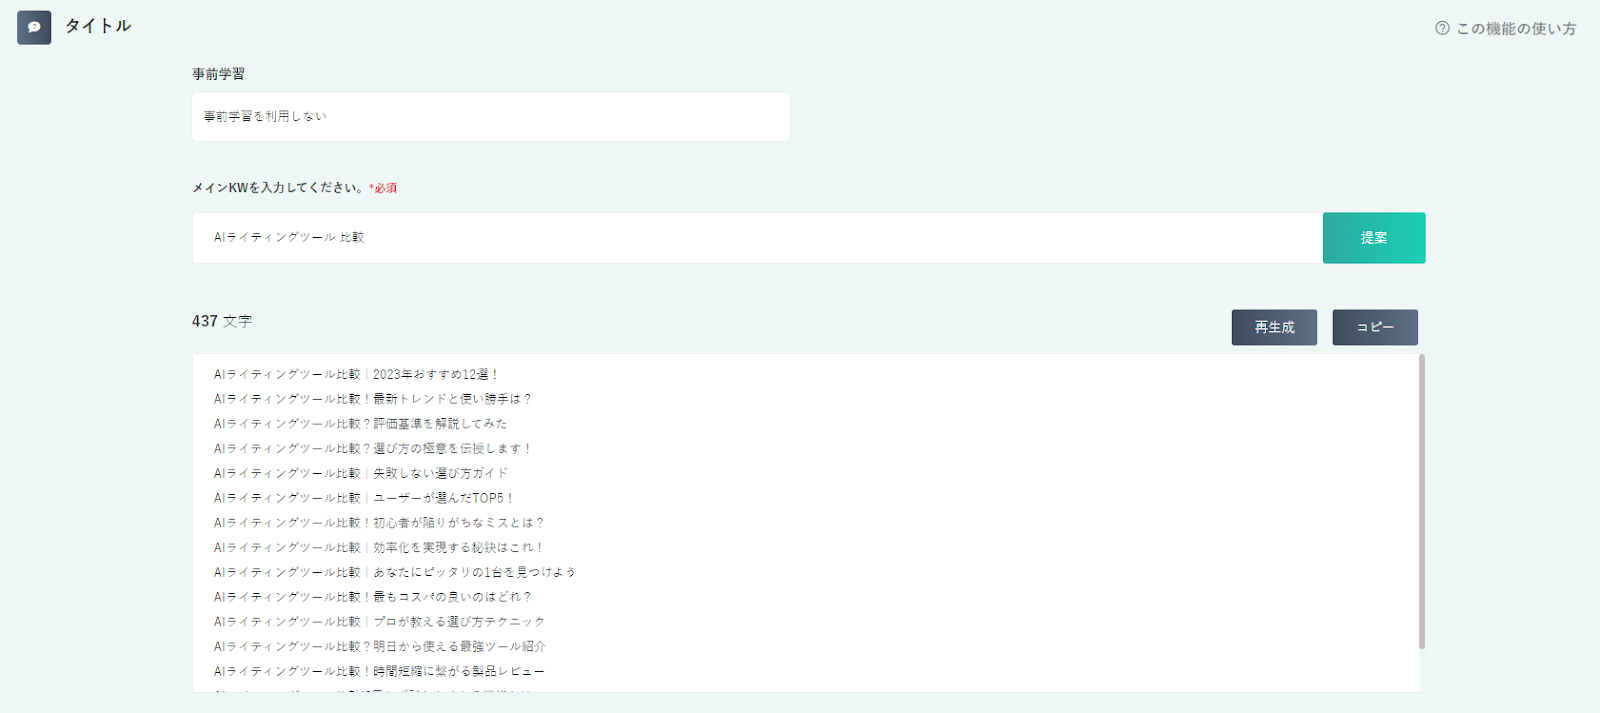This screenshot has width=1600, height=713.
Task: Click the 再生成 button
Action: click(1274, 327)
